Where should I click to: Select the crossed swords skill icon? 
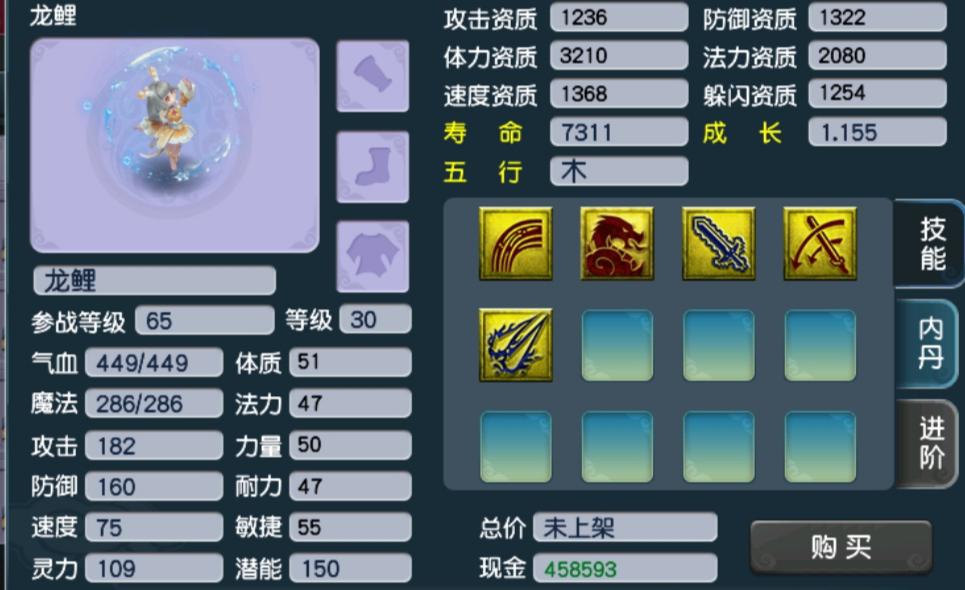click(820, 244)
